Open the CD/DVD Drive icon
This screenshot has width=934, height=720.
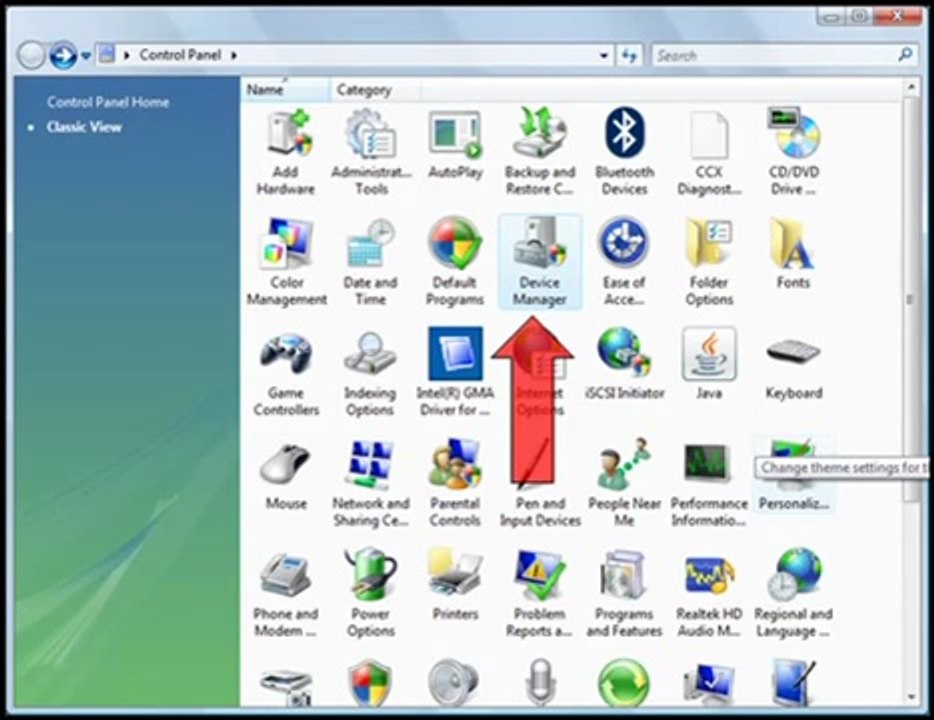click(793, 153)
